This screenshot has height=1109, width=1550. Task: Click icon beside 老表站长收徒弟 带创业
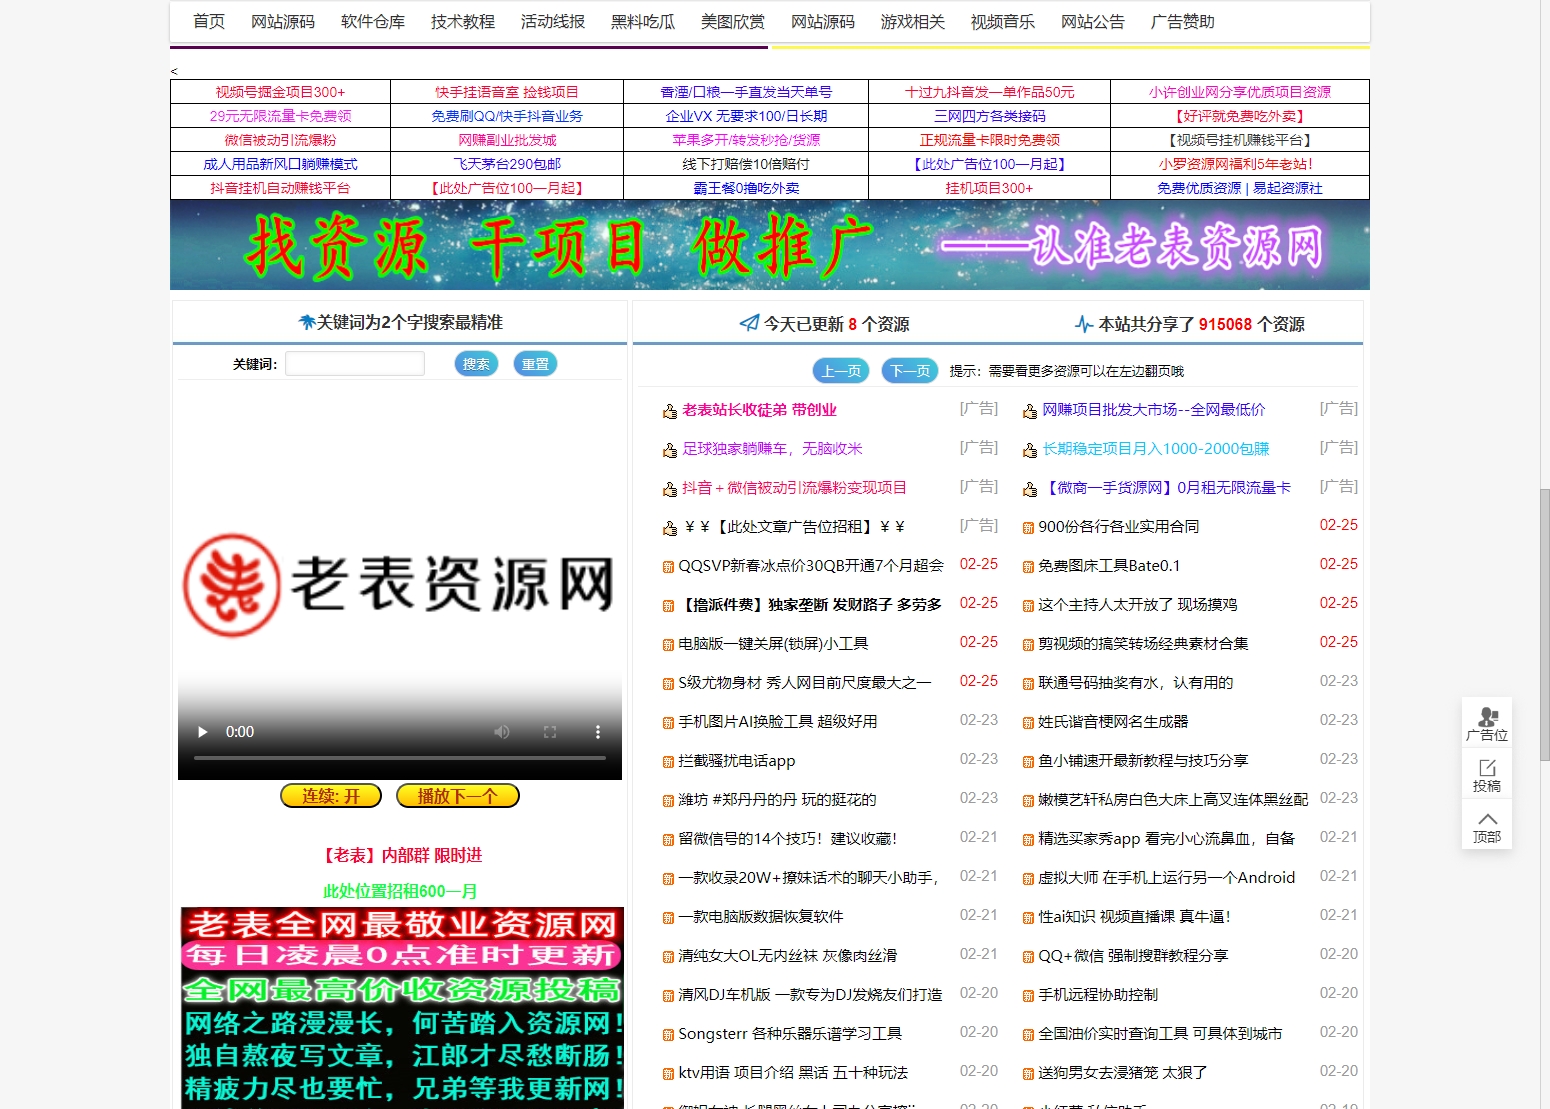pos(670,411)
